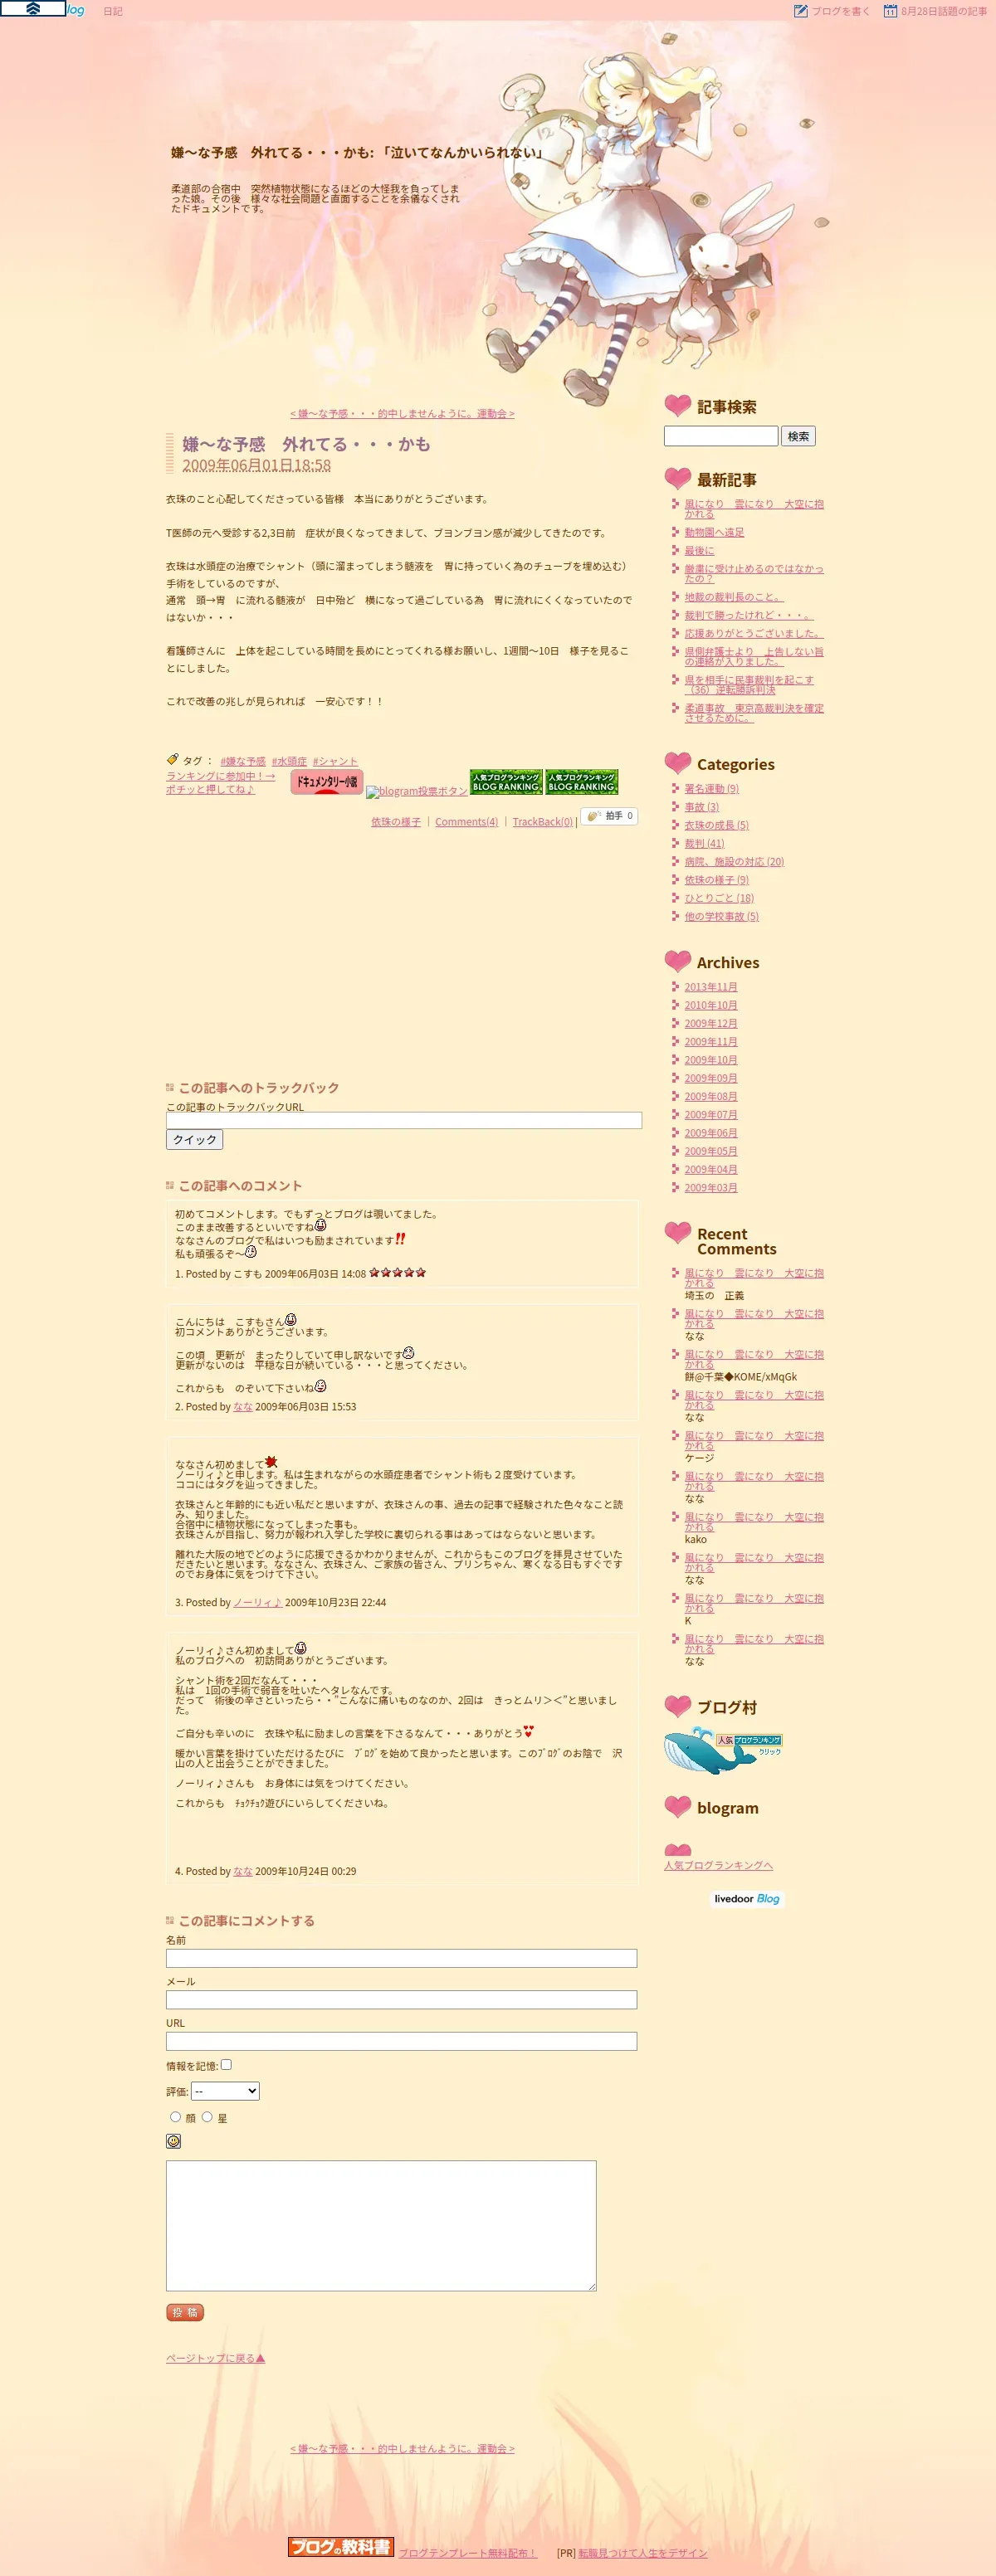
Task: Click the 8月28日話題の記事 calendar icon
Action: (889, 11)
